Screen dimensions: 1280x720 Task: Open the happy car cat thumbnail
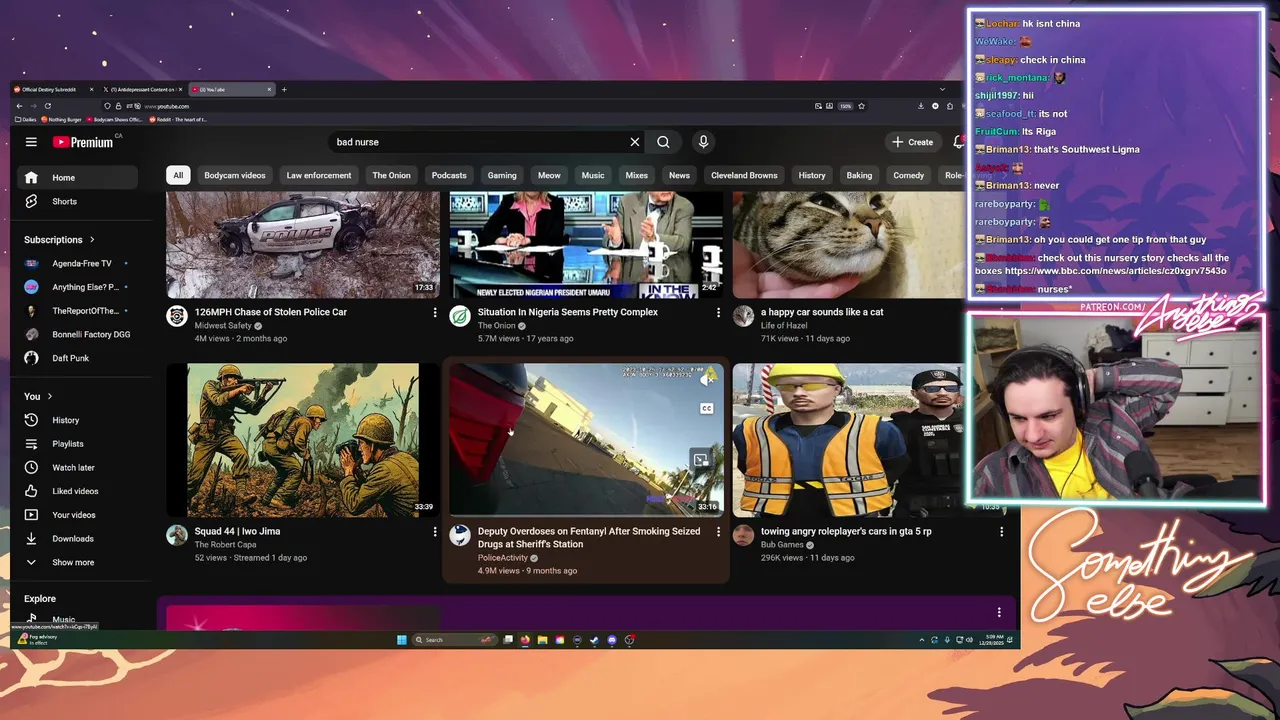[x=849, y=246]
